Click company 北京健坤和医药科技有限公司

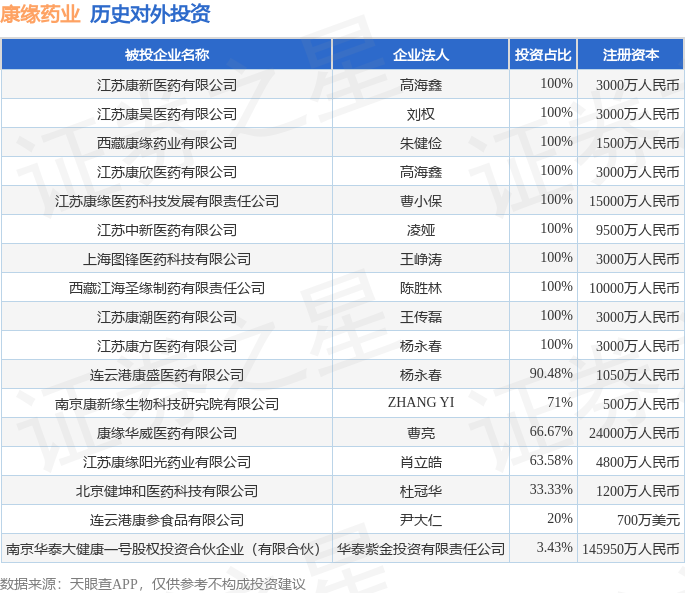(167, 491)
